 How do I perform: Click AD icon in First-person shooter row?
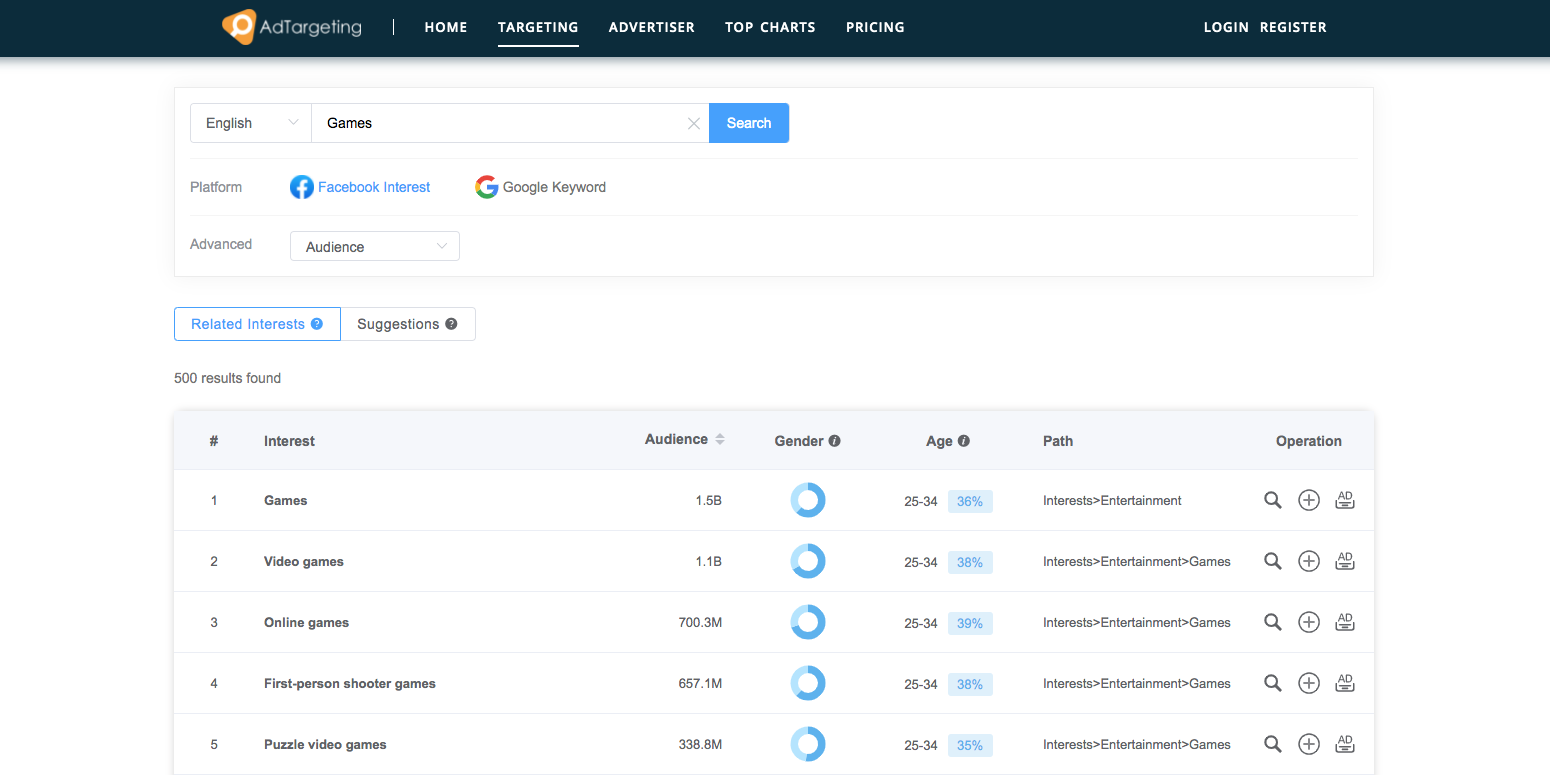[x=1345, y=683]
